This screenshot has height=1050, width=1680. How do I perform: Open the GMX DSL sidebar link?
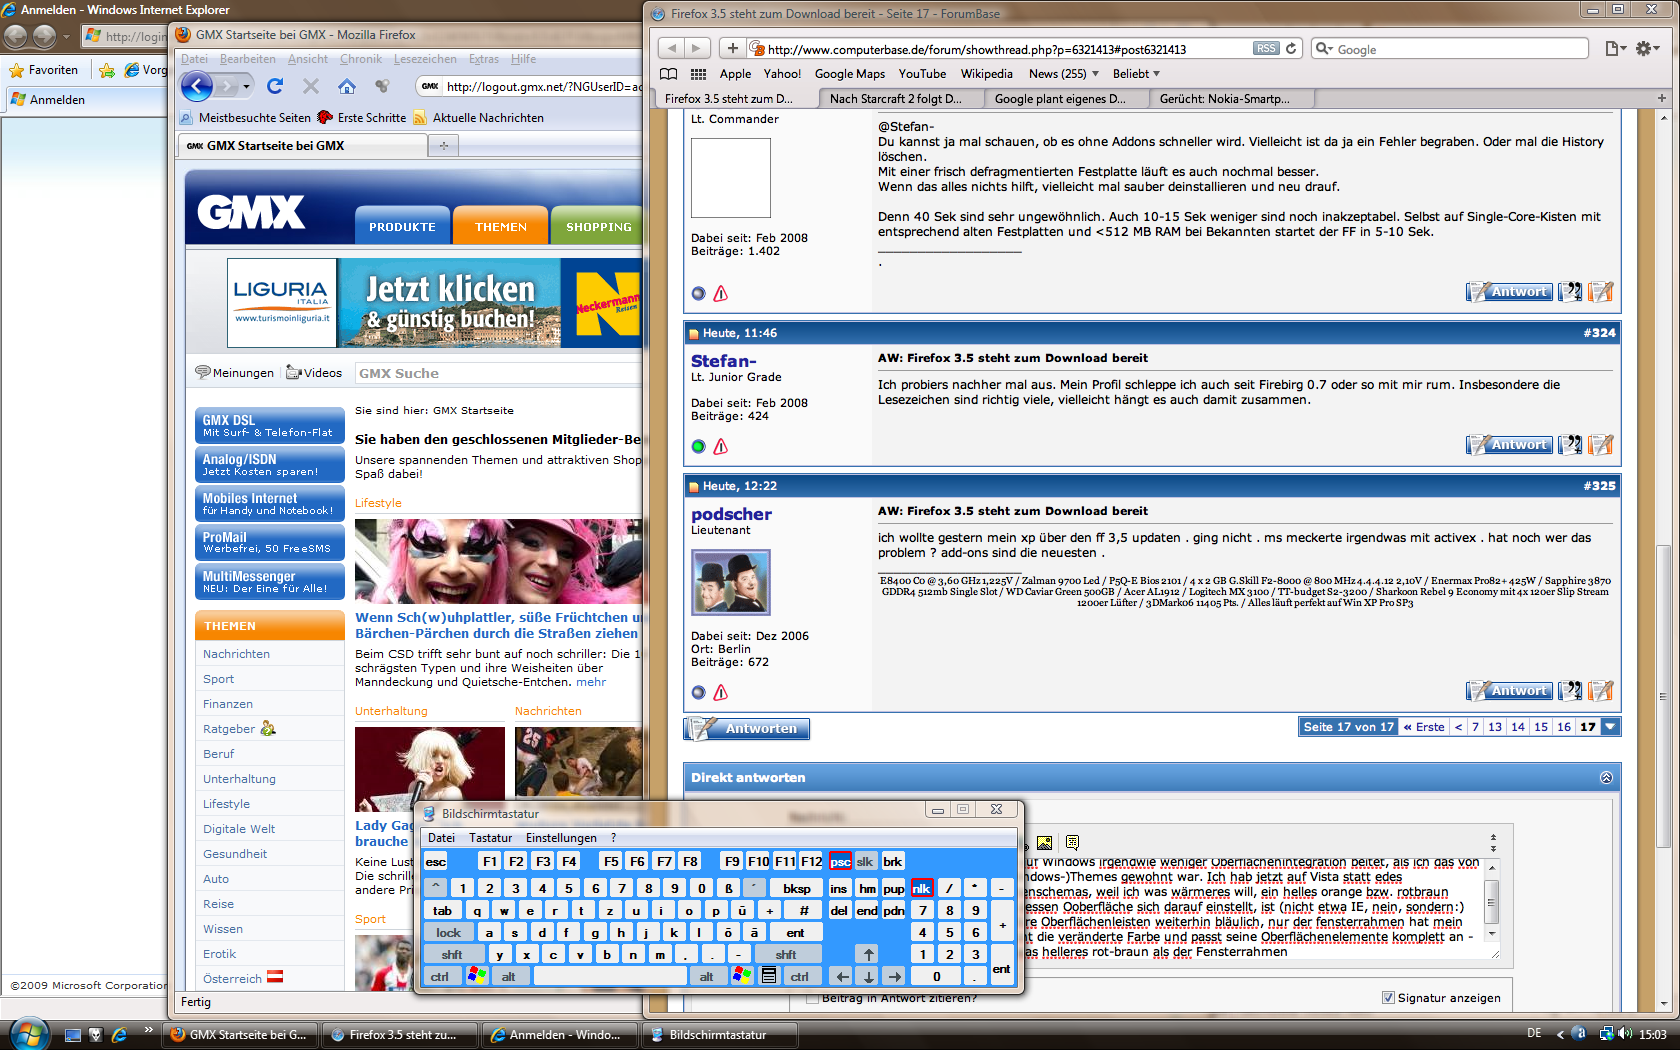(x=270, y=426)
